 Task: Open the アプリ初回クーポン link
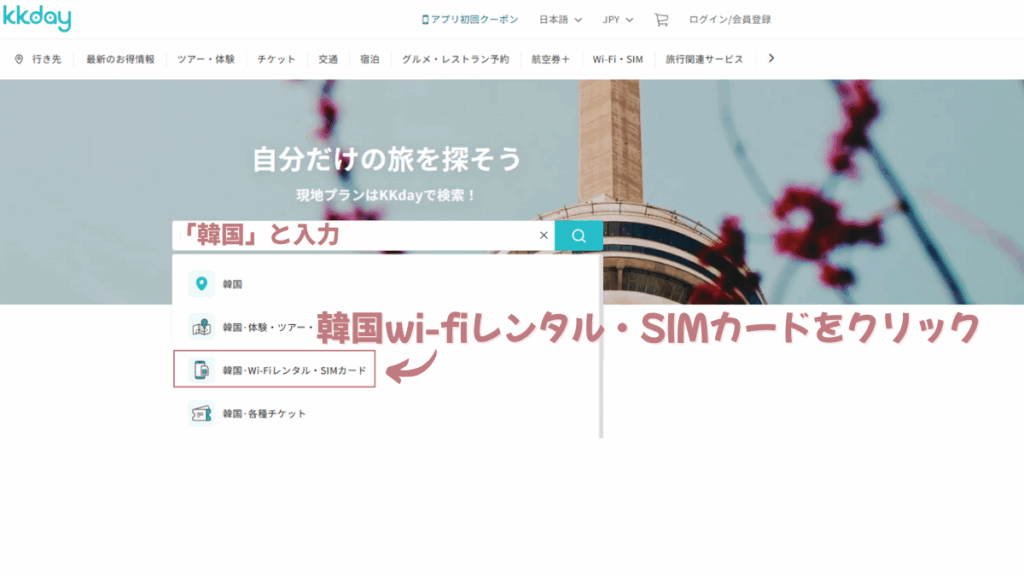click(x=470, y=20)
